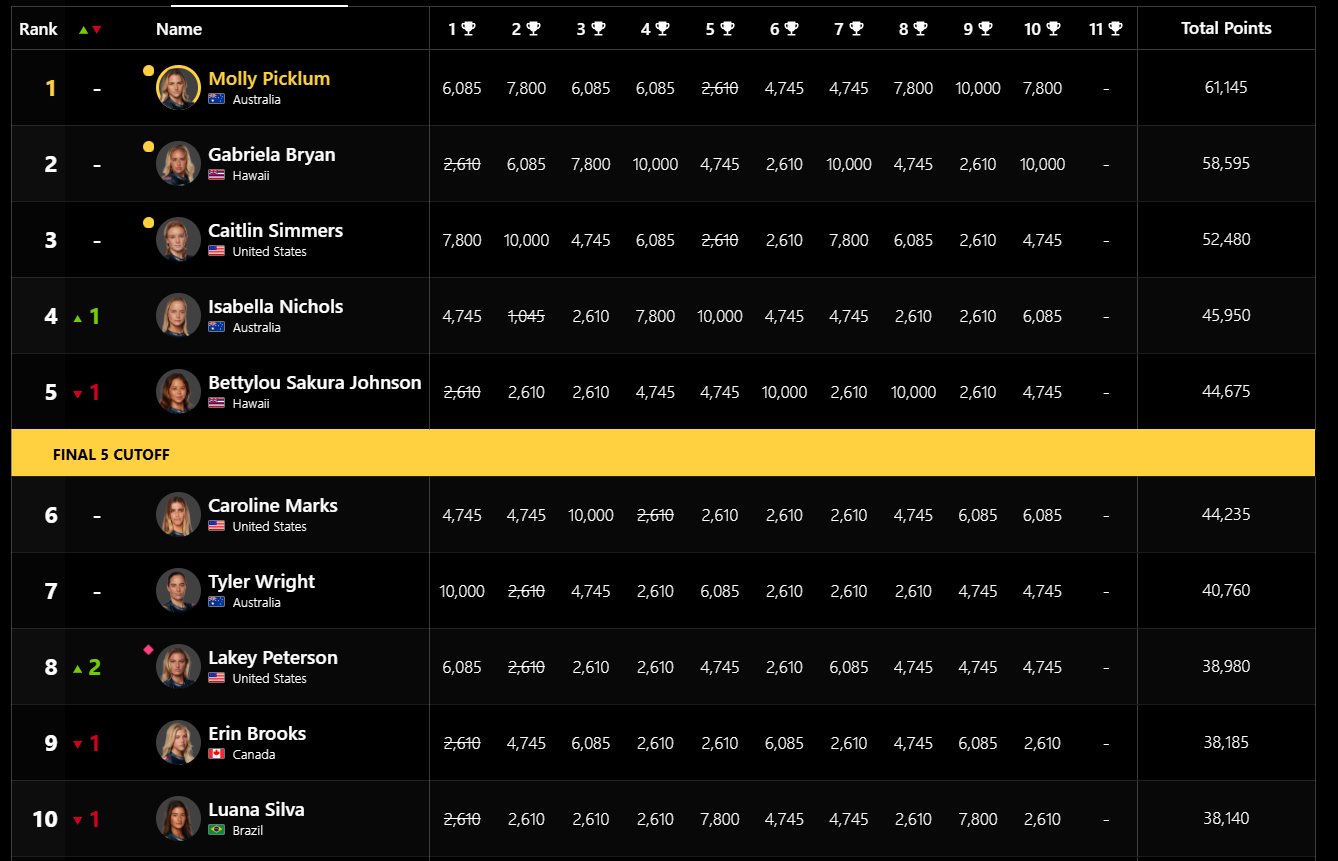Open Bettylou Sakura Johnson's name link
The height and width of the screenshot is (861, 1338).
(x=314, y=382)
